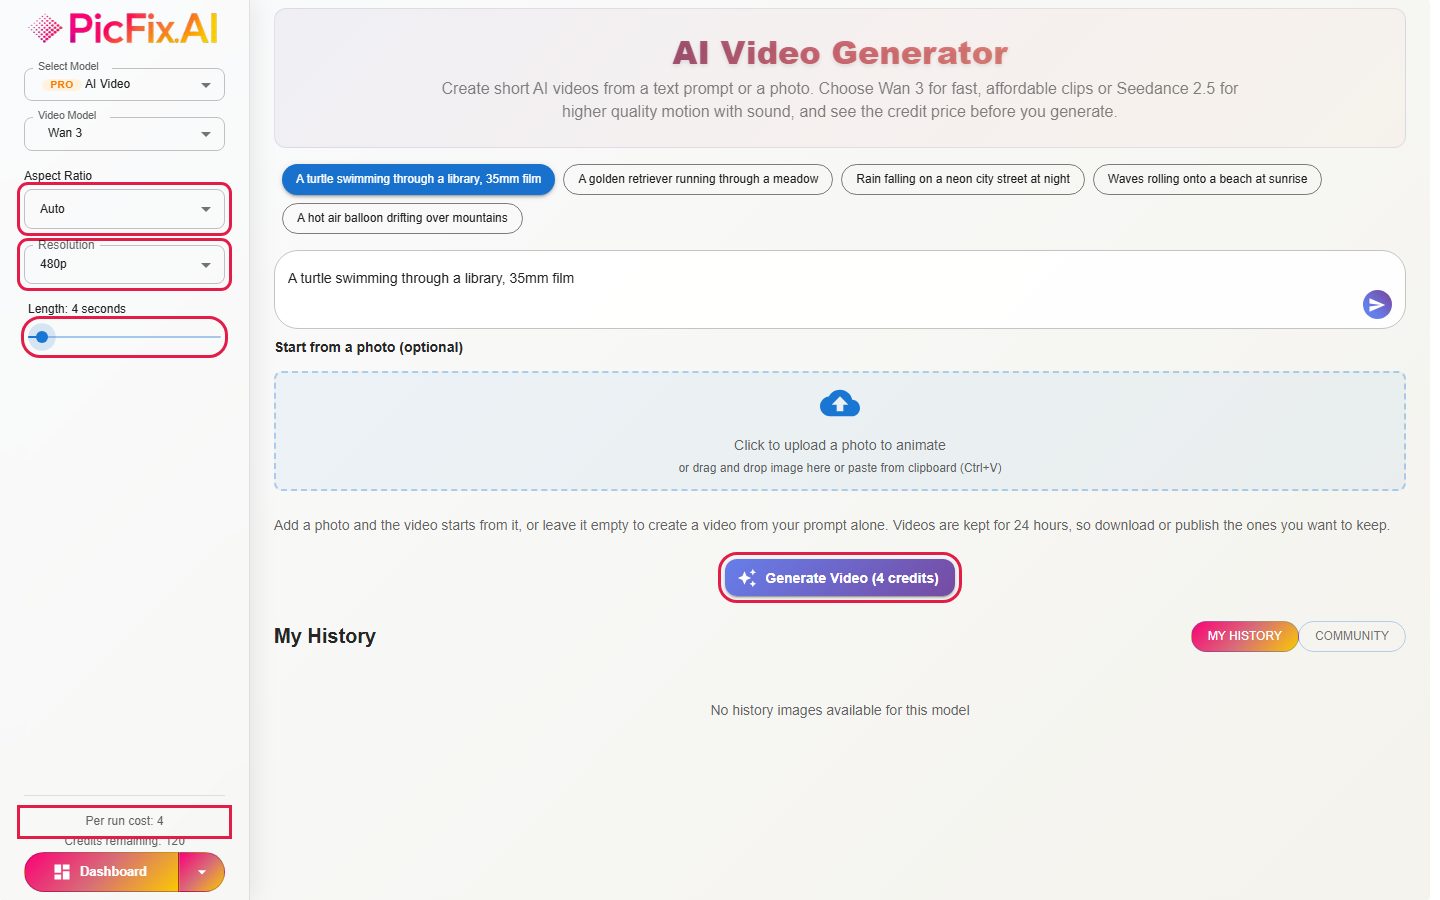Click the 'Per run cost: 4' text
The image size is (1440, 900).
tap(124, 821)
